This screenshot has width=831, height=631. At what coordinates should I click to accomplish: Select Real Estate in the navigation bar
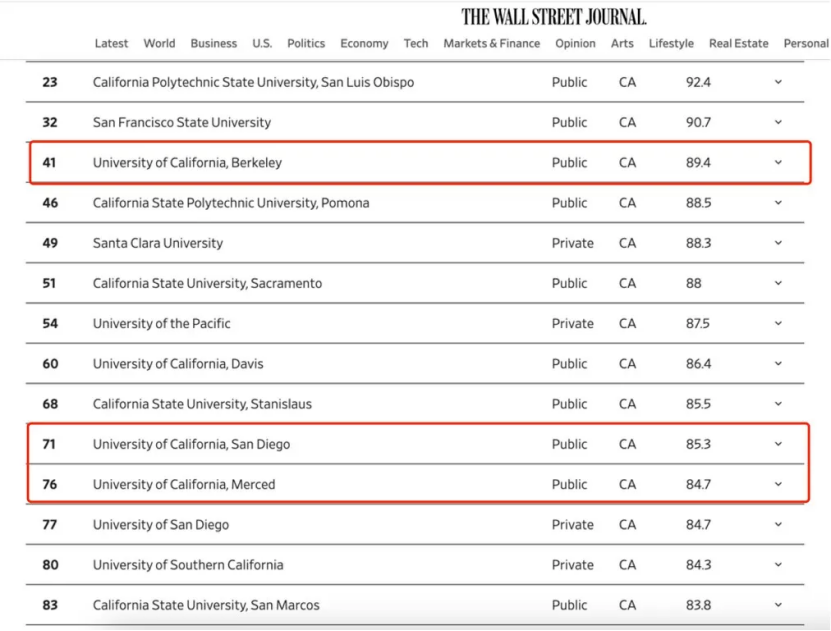tap(738, 43)
